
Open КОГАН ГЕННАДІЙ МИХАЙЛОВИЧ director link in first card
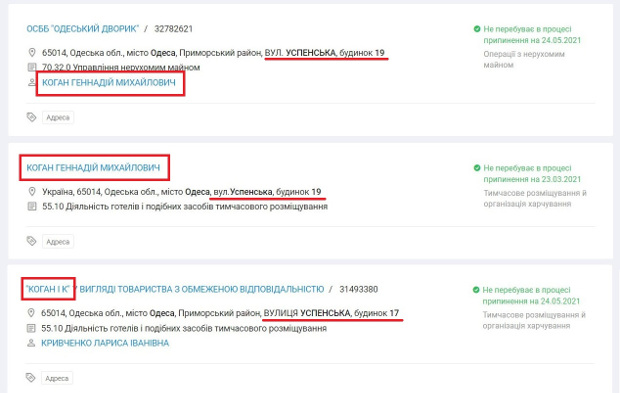coord(109,83)
